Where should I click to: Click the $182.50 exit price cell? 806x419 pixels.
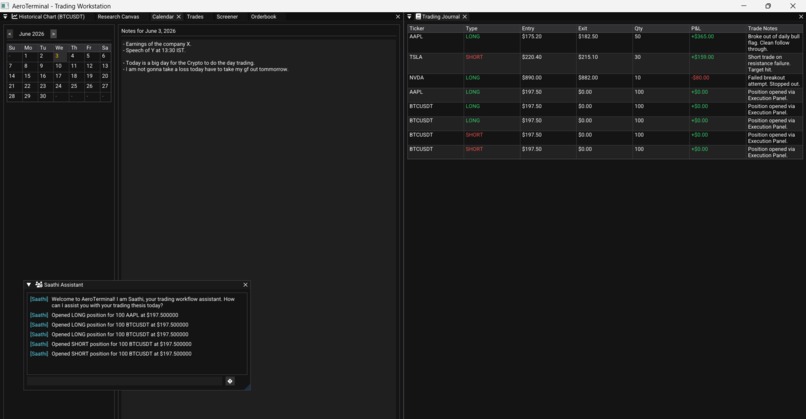click(588, 37)
